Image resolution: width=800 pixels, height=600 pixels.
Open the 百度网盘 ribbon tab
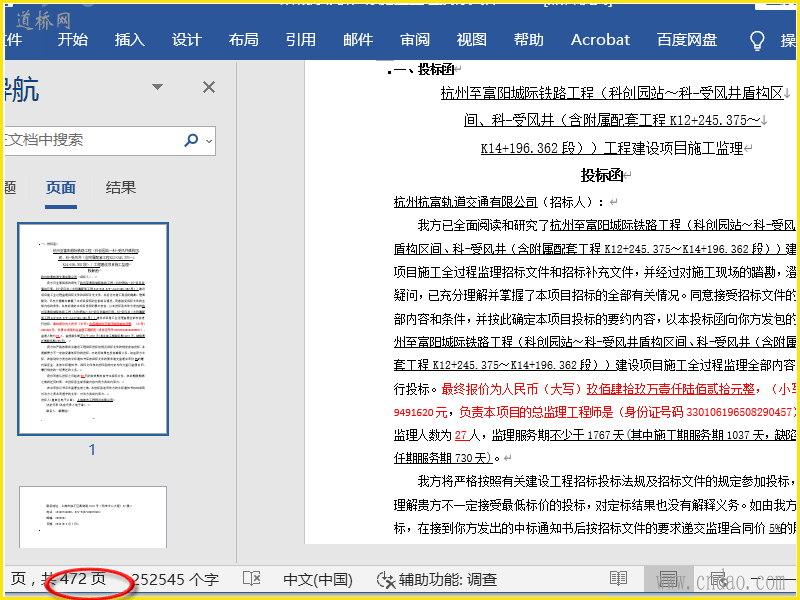686,40
